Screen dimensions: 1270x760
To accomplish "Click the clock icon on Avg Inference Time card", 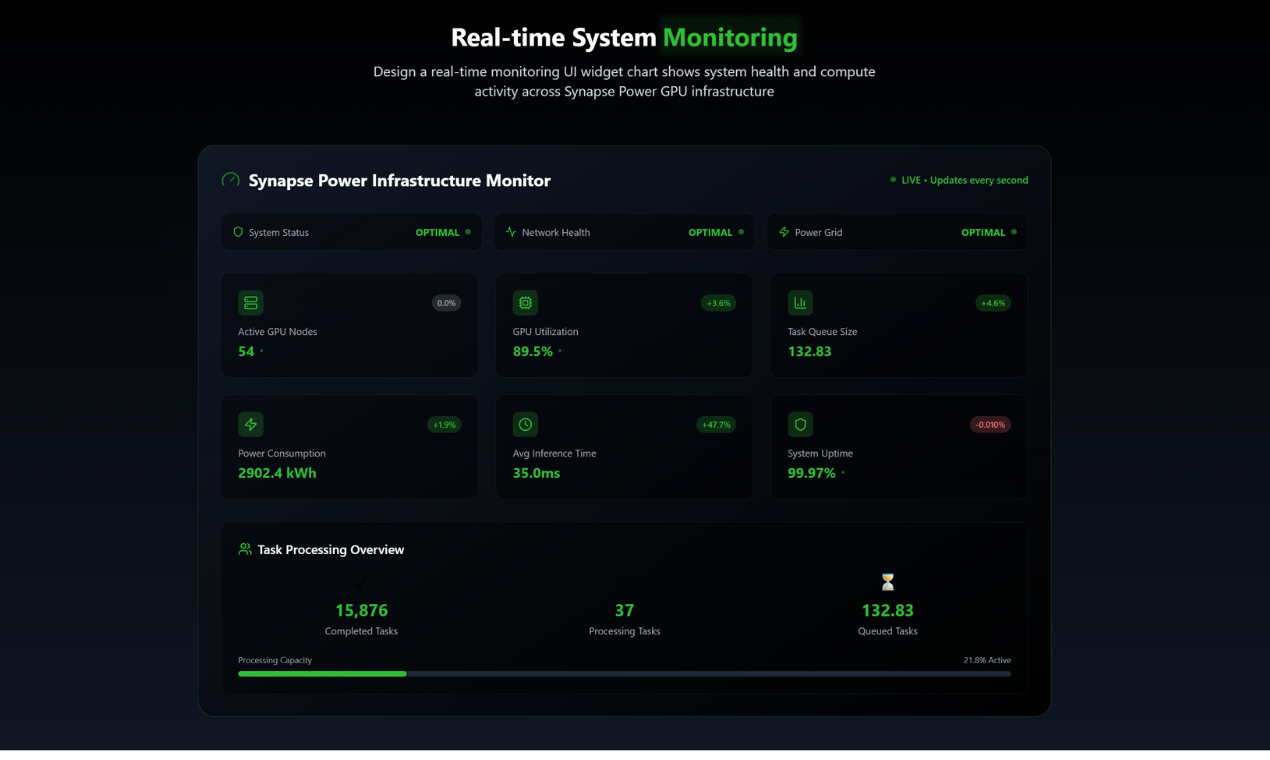I will (x=525, y=424).
